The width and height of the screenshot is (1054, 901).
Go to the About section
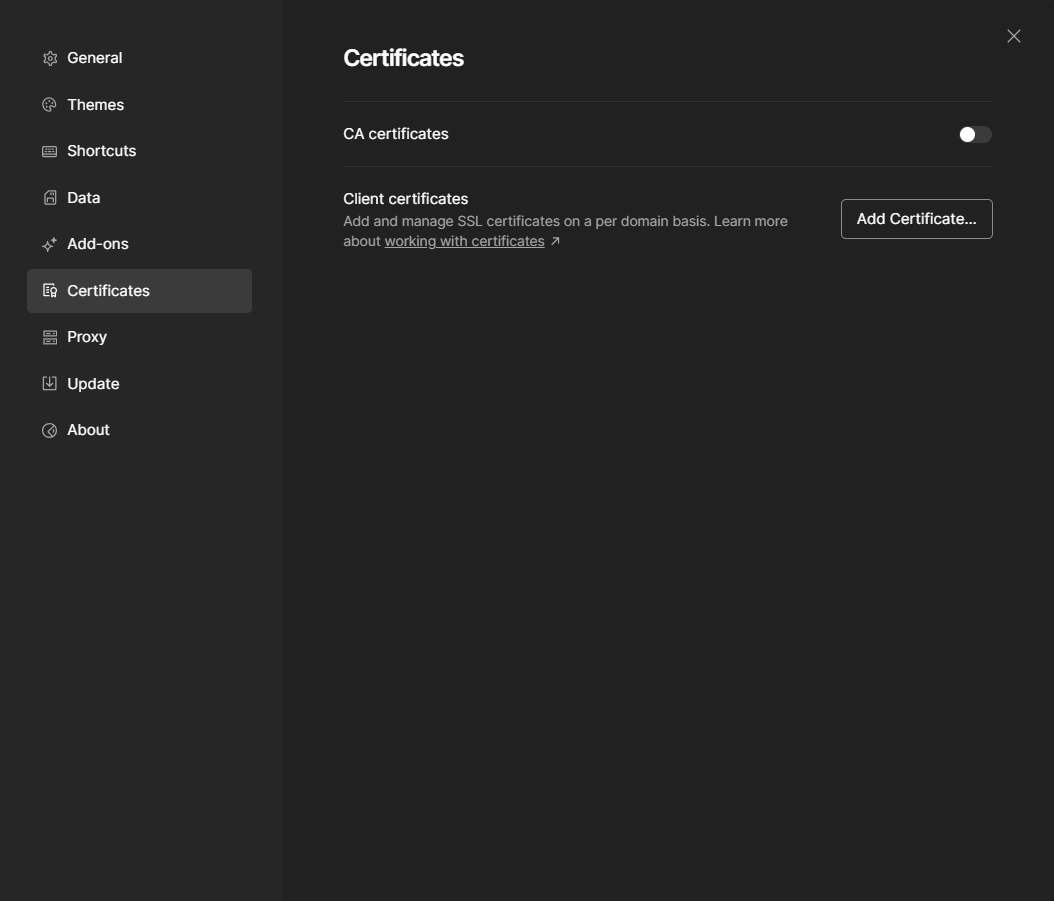click(x=139, y=430)
